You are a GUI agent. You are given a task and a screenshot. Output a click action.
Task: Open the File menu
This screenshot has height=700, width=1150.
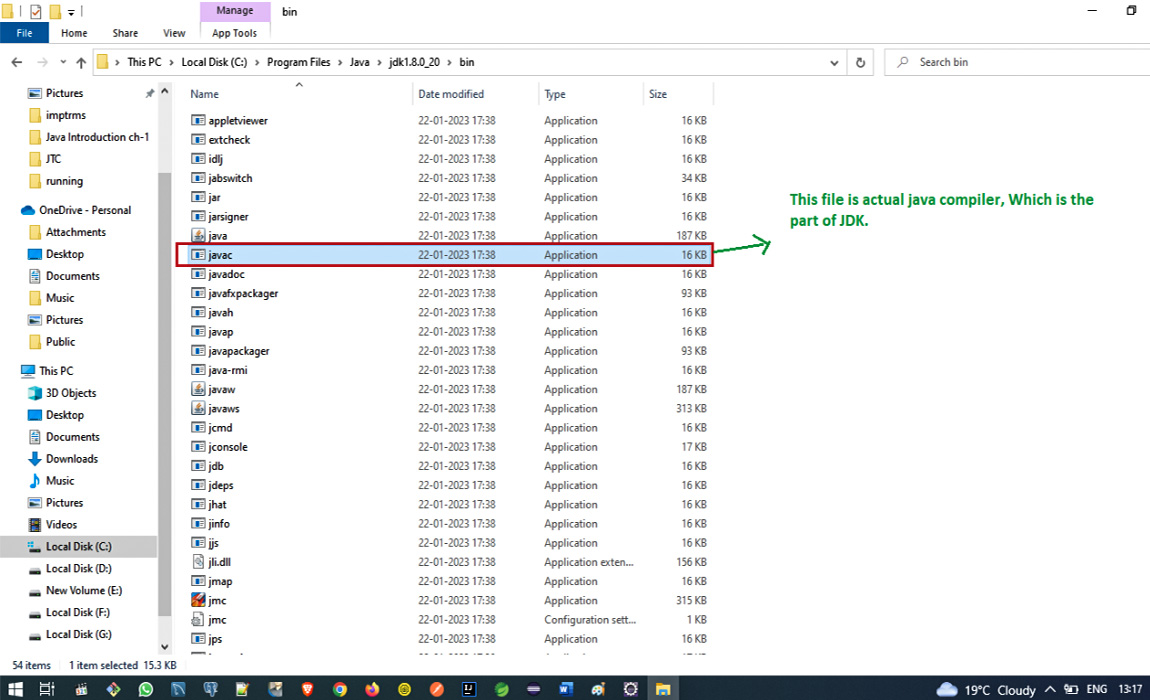pos(24,33)
